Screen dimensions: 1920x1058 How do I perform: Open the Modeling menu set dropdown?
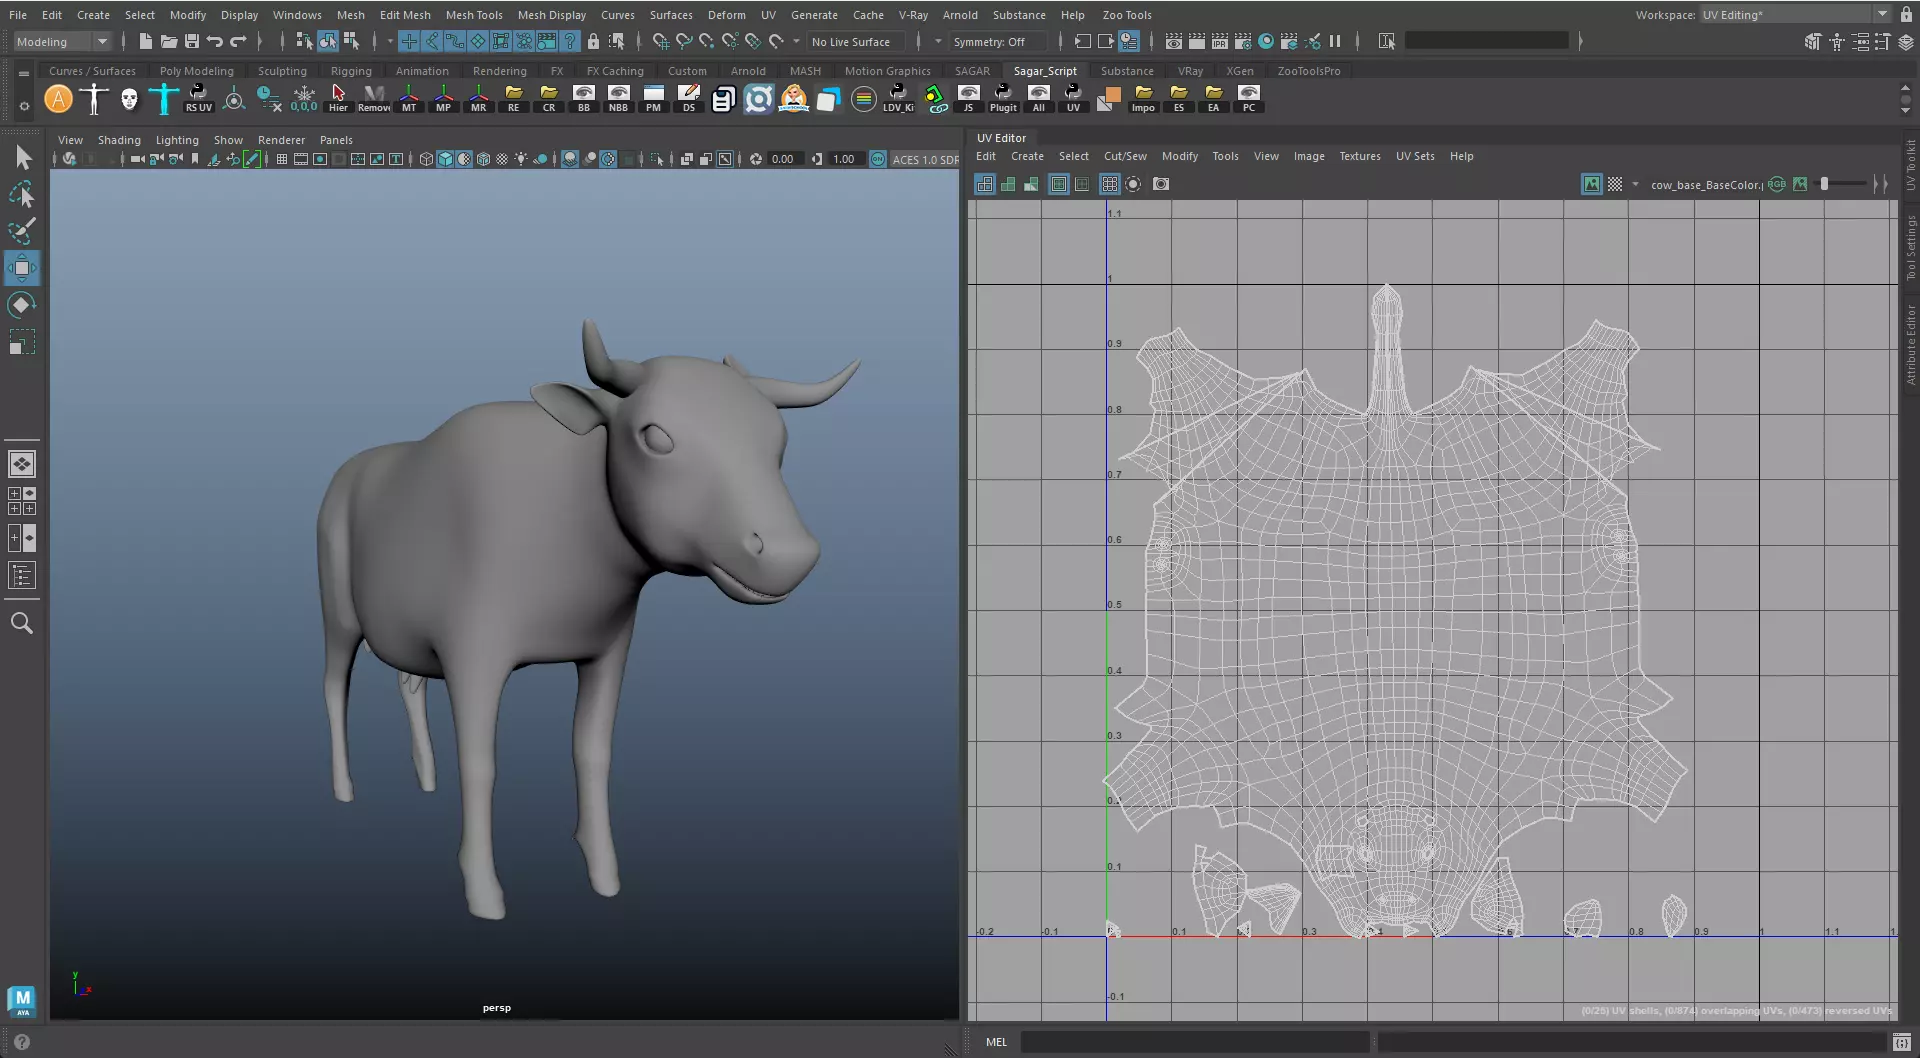coord(62,41)
